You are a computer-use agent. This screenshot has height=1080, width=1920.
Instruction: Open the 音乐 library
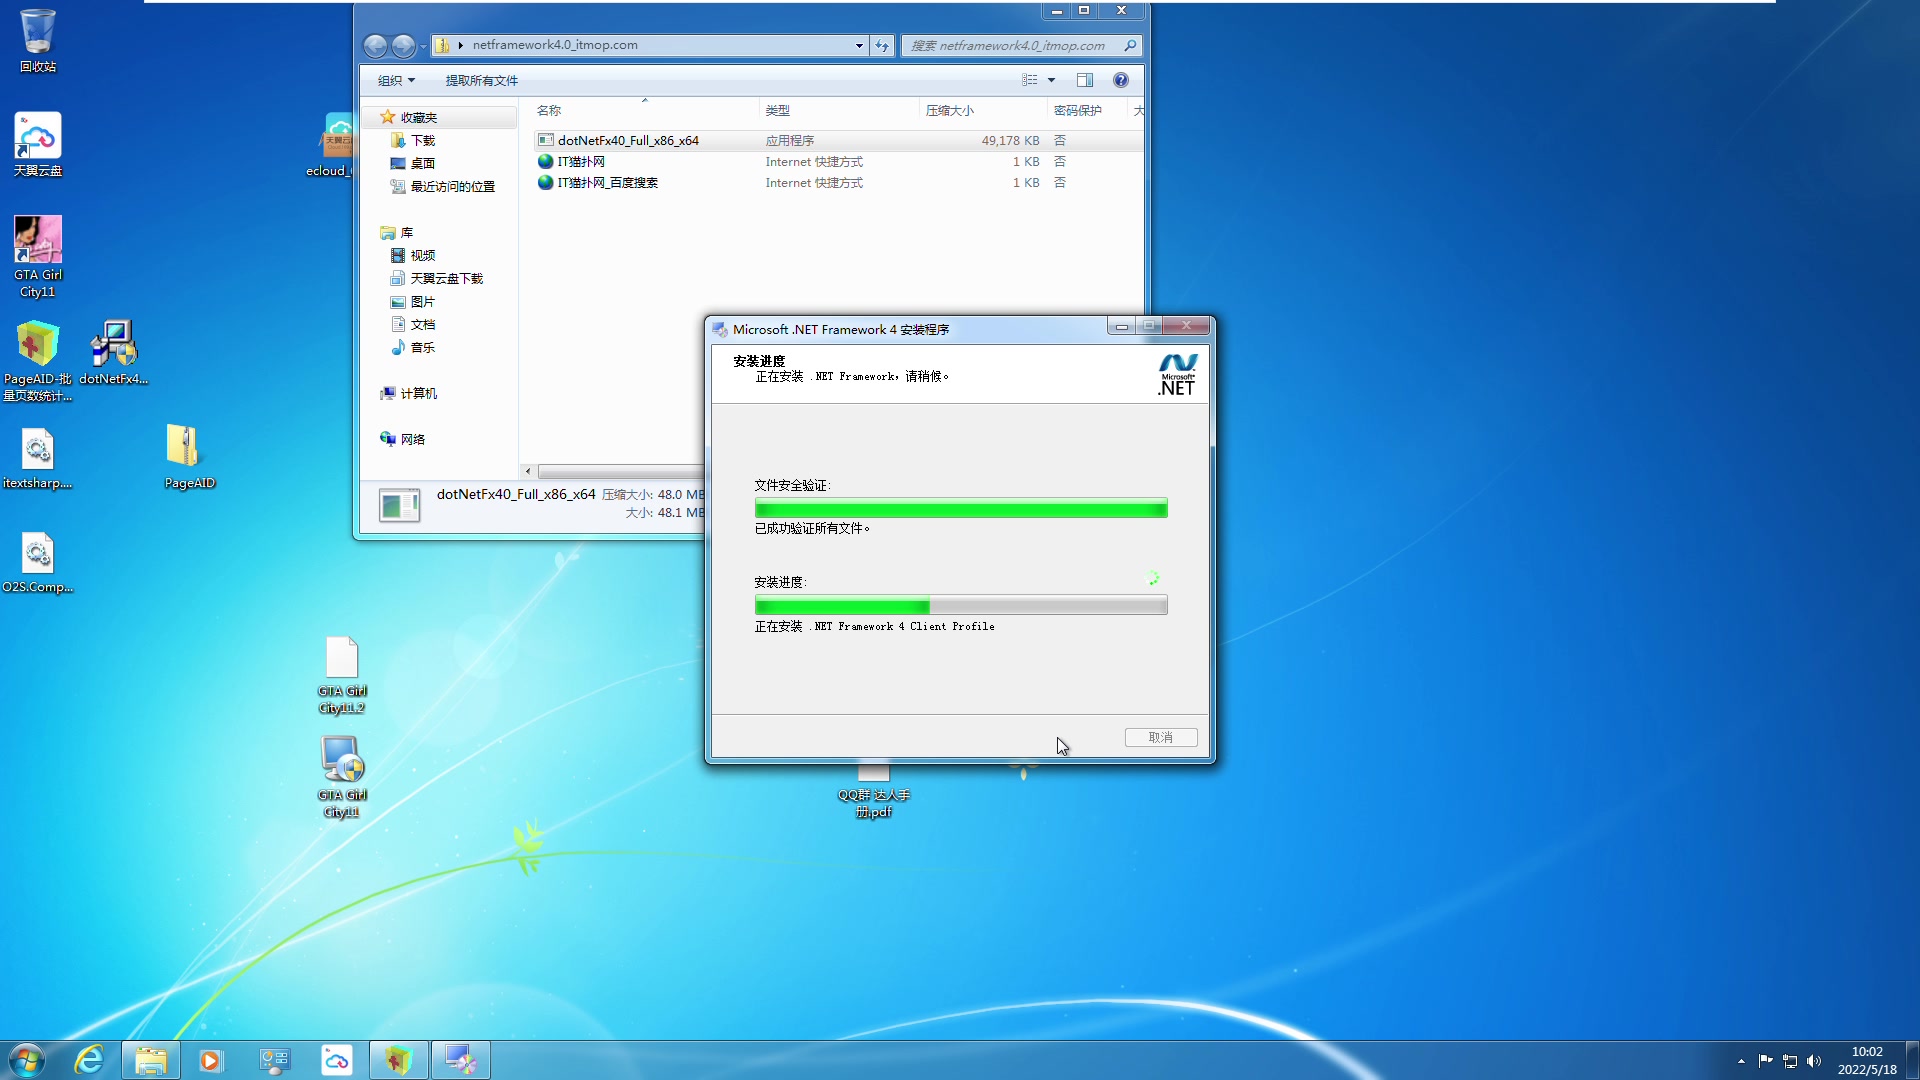point(413,347)
